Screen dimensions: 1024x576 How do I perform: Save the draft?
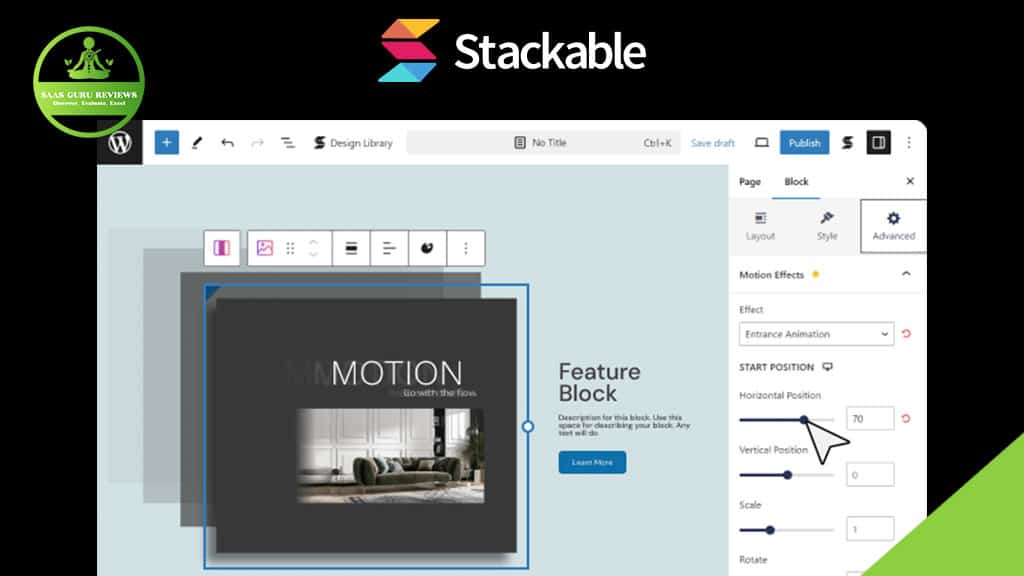click(712, 142)
